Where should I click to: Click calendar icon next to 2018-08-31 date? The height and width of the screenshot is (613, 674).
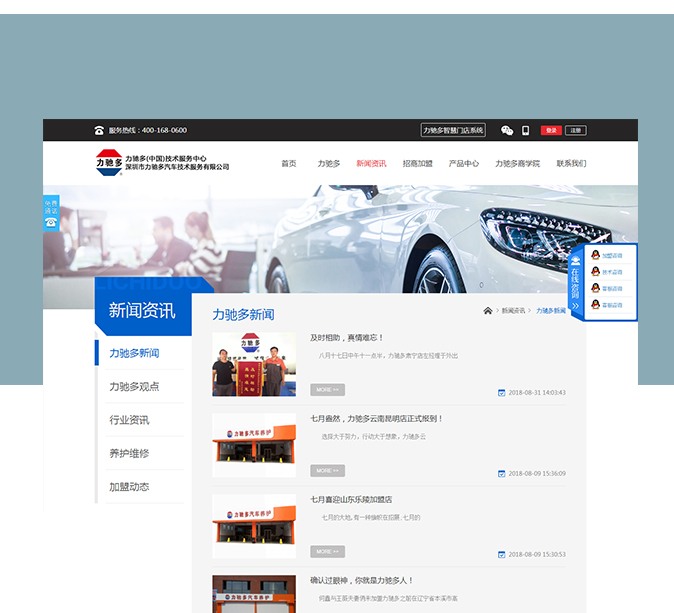pos(501,392)
